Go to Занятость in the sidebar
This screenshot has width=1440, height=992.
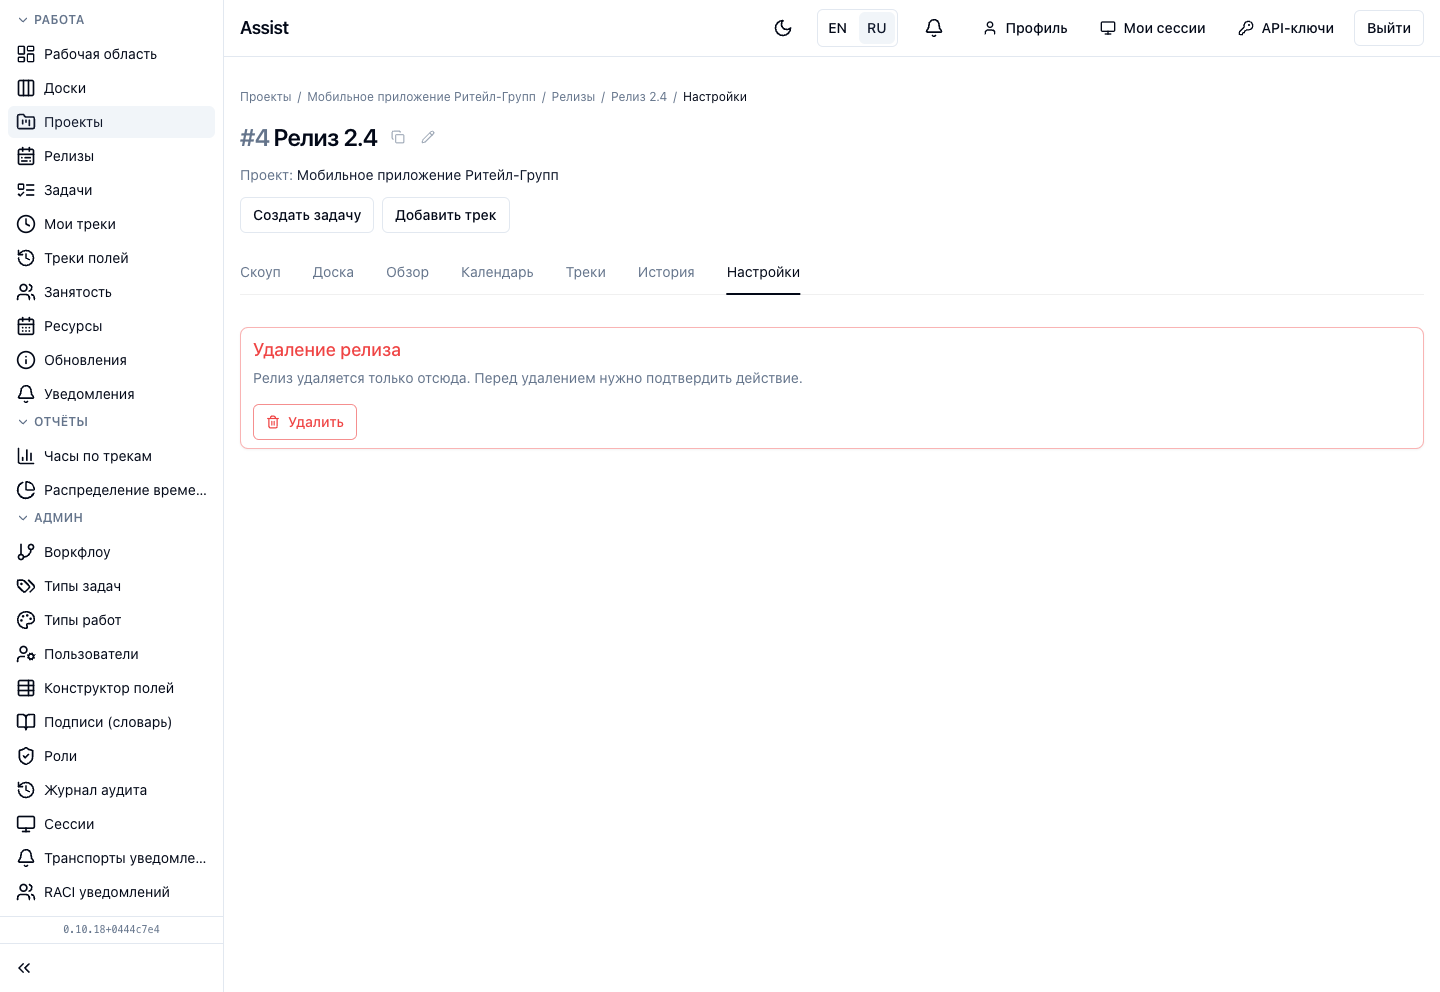pos(111,292)
